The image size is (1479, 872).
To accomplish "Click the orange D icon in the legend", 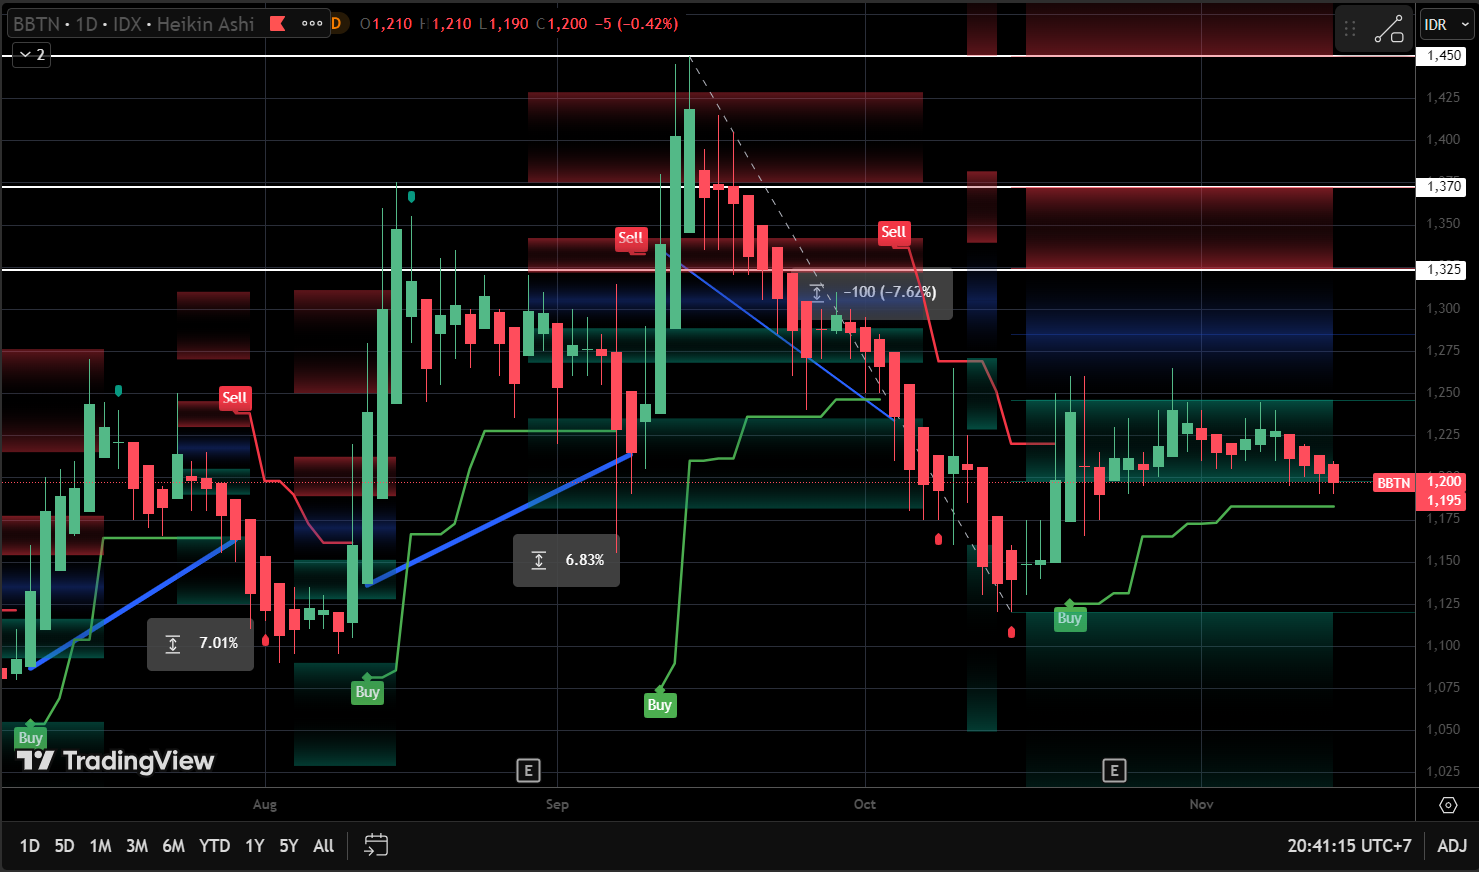I will (x=336, y=23).
